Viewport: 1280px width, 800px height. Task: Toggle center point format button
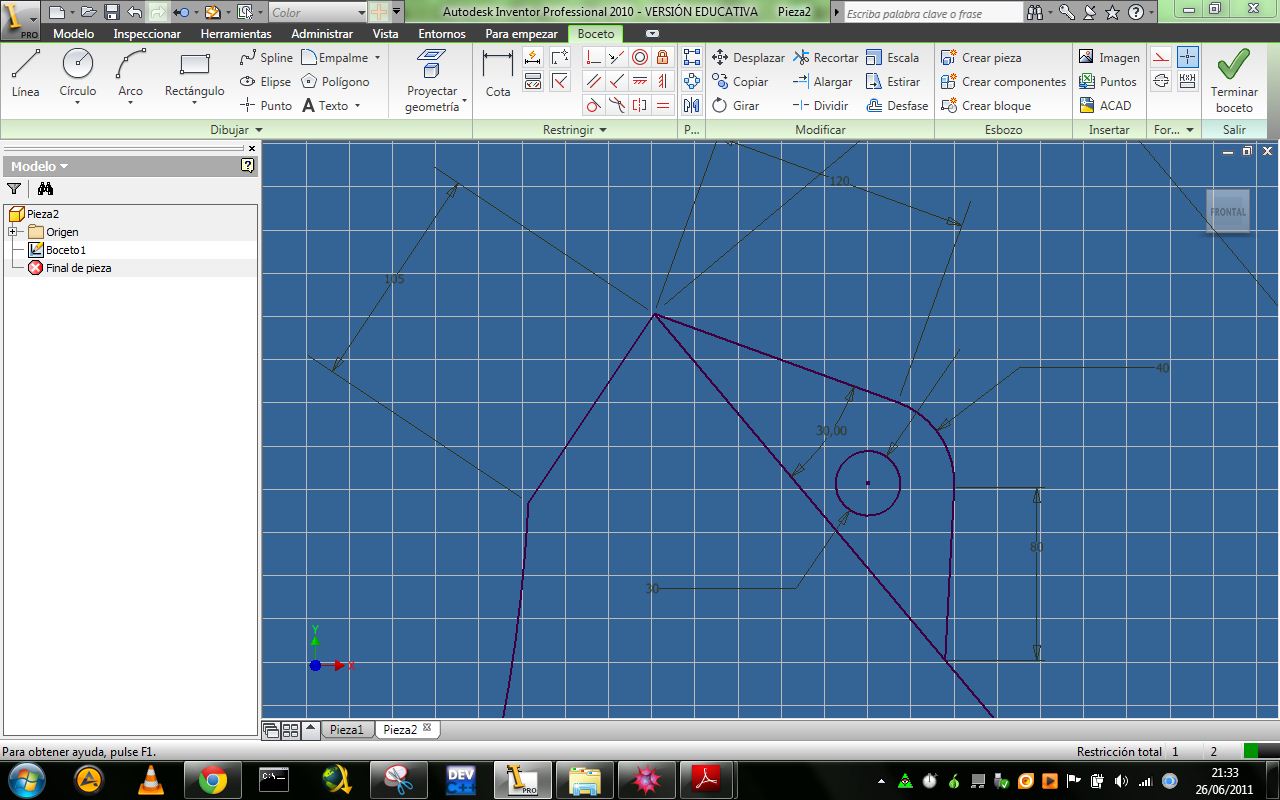[x=1187, y=57]
